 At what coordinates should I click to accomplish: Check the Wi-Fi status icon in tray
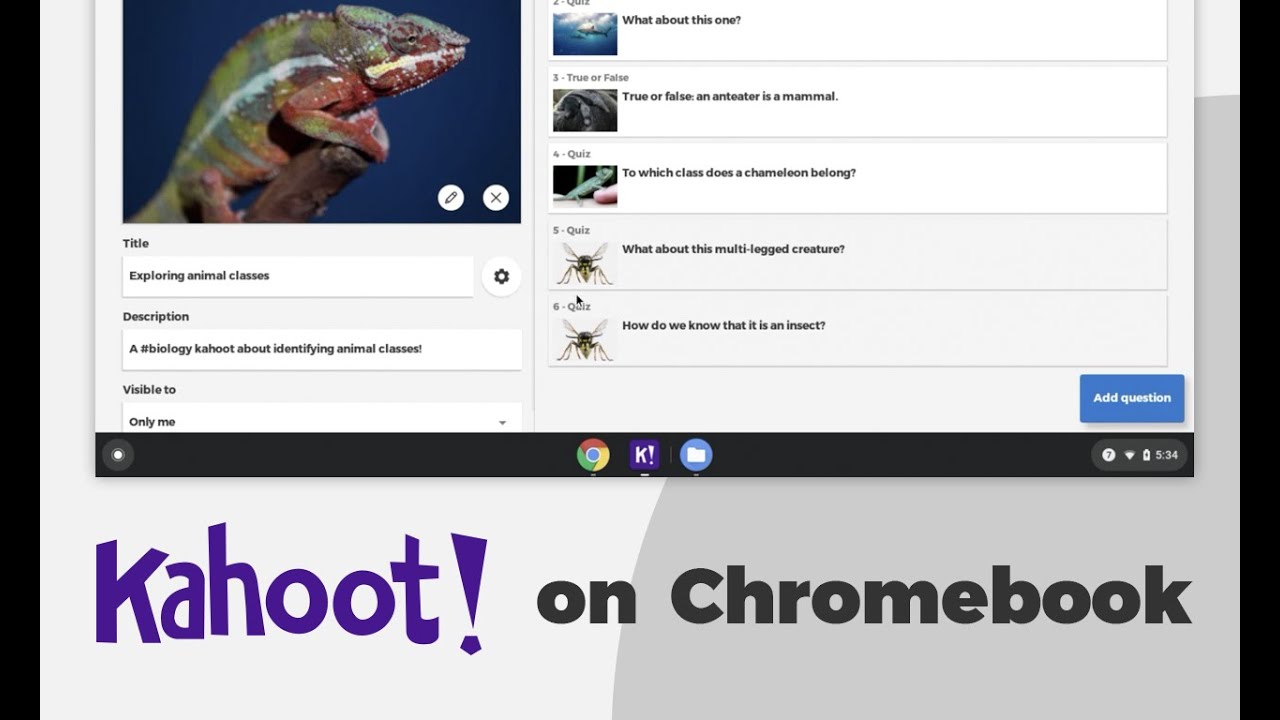[1129, 455]
